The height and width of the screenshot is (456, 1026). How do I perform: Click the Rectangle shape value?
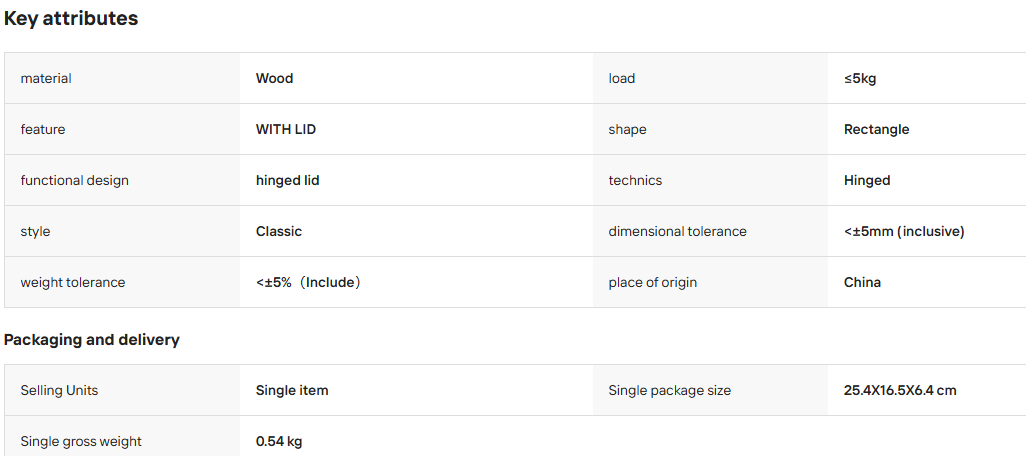pos(876,130)
